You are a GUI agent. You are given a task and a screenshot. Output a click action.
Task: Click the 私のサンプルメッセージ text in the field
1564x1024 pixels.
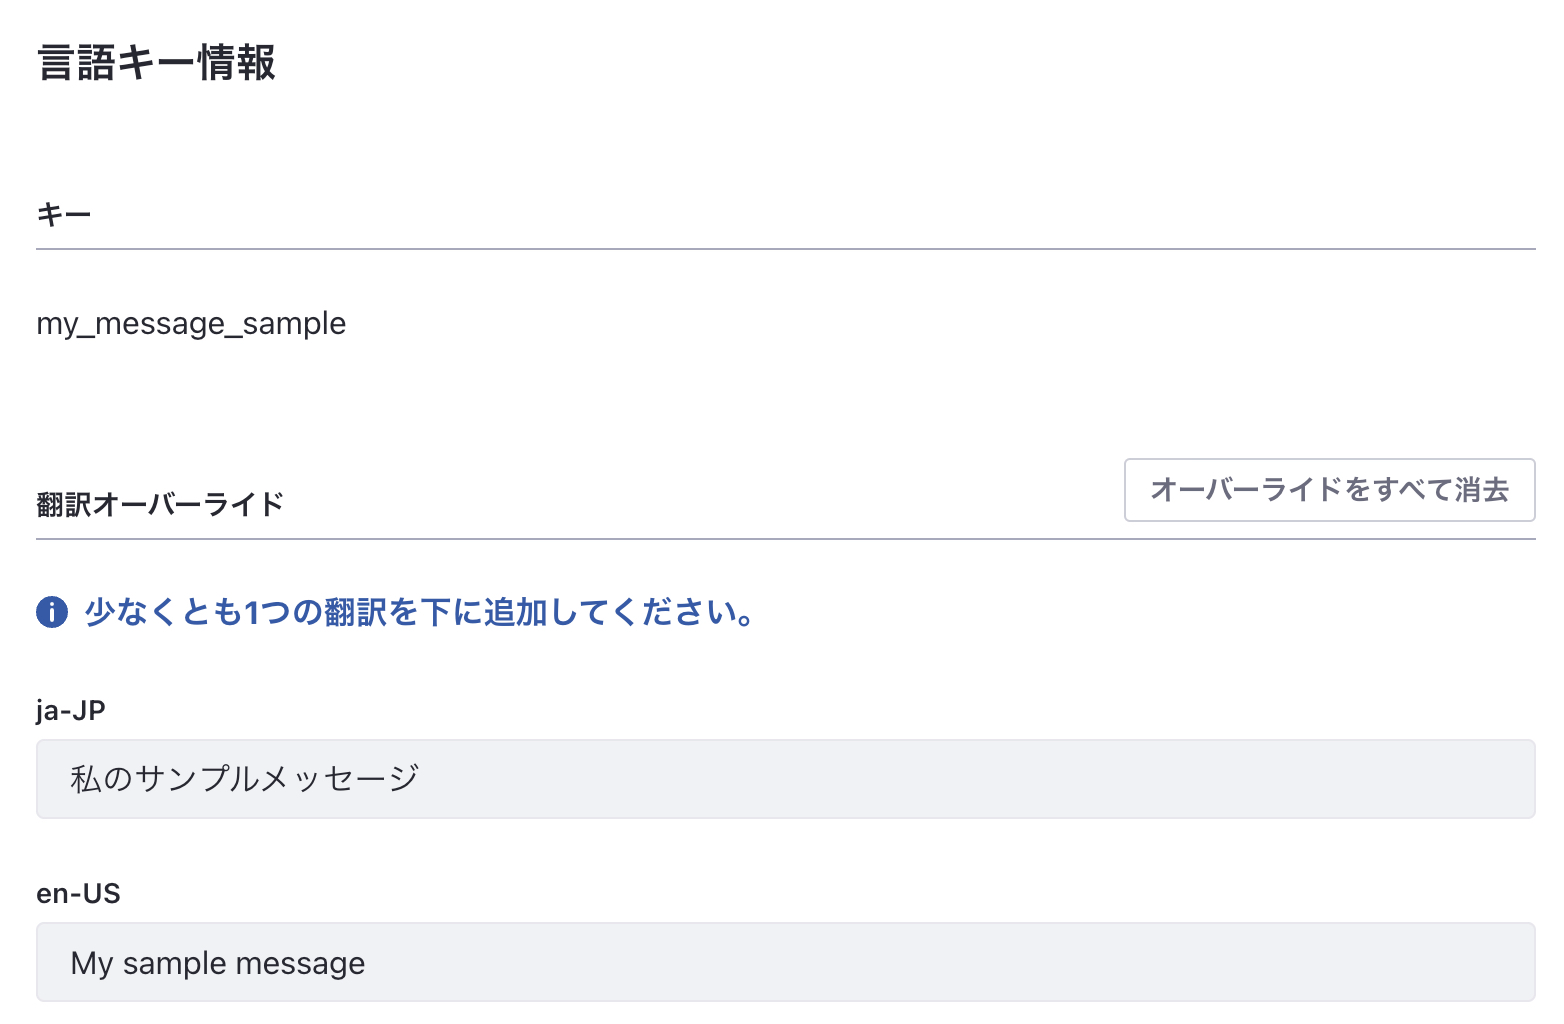[244, 779]
